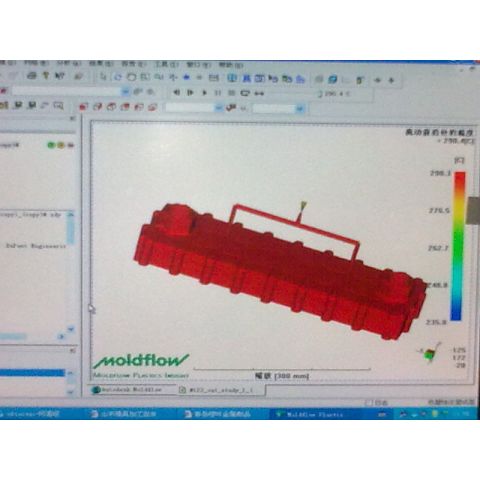Click the red icon between the two dropdowns
The image size is (480, 480).
tap(231, 108)
